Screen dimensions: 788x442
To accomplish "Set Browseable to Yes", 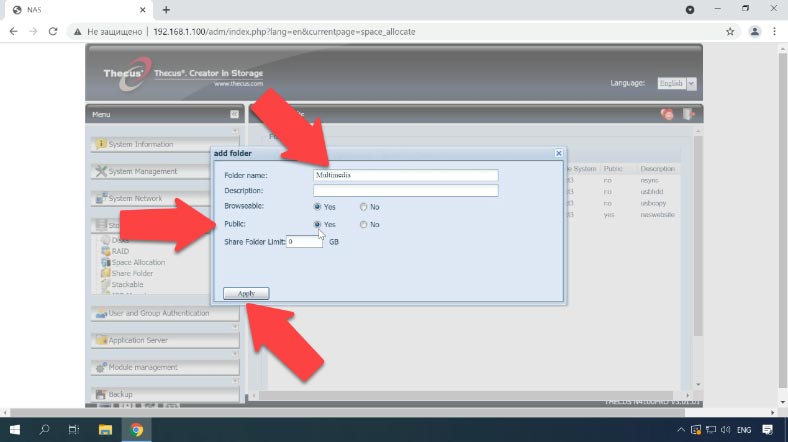I will (317, 206).
